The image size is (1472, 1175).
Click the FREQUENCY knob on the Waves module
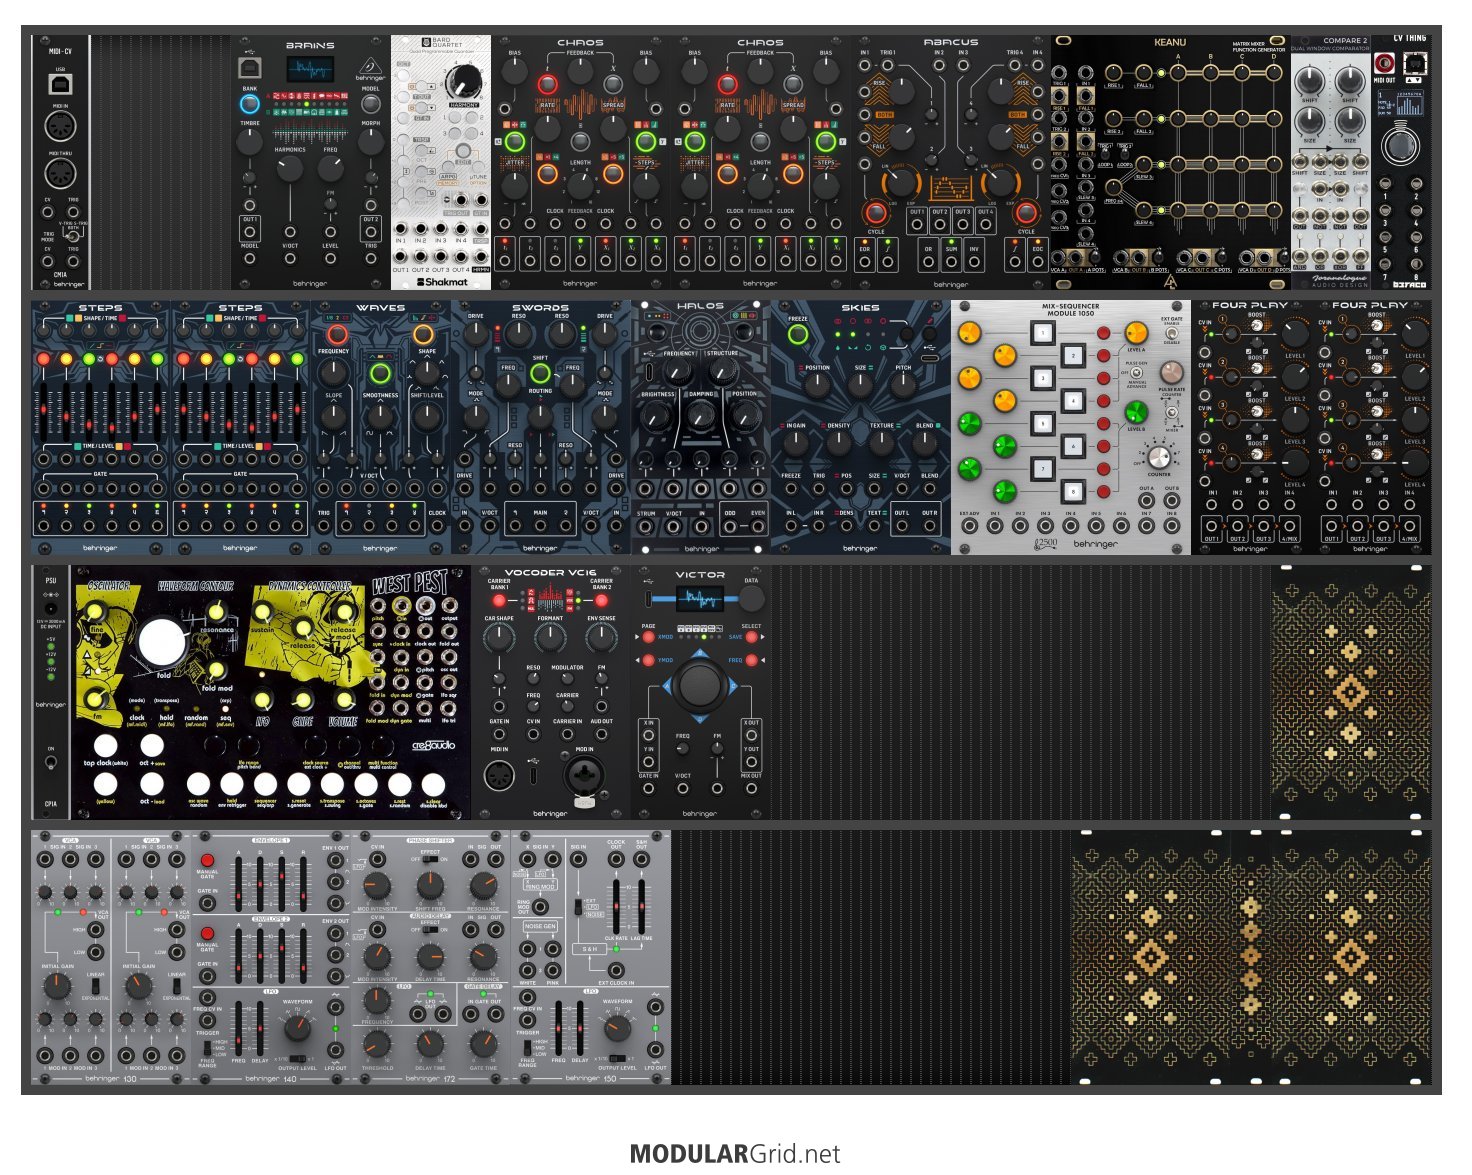click(334, 373)
